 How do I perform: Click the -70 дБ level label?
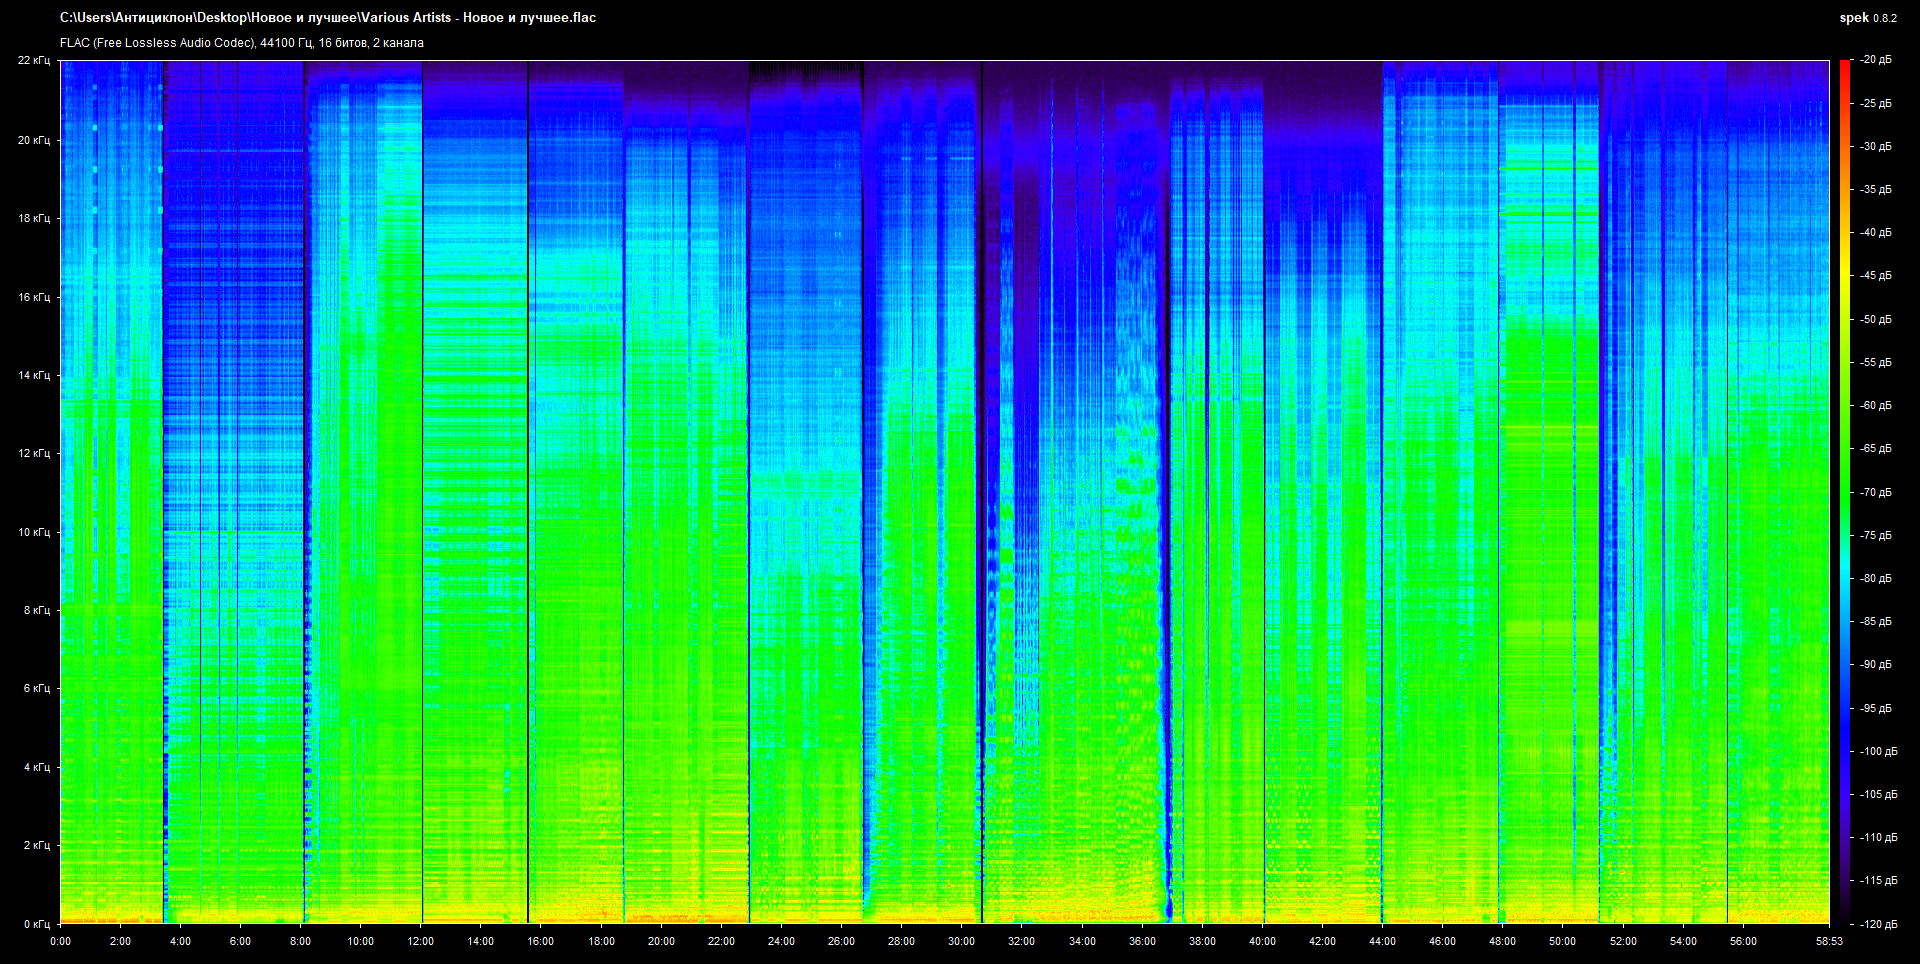pos(1876,492)
